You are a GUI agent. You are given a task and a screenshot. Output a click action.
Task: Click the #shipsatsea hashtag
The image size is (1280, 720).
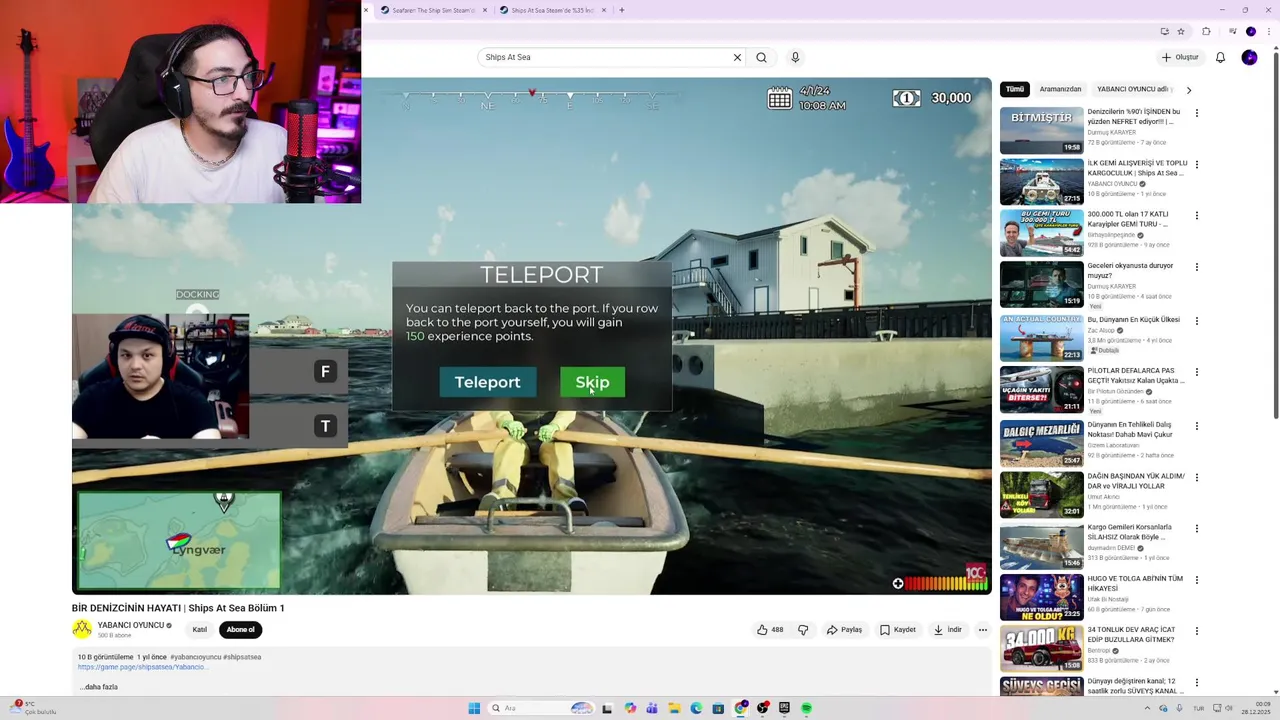coord(242,657)
